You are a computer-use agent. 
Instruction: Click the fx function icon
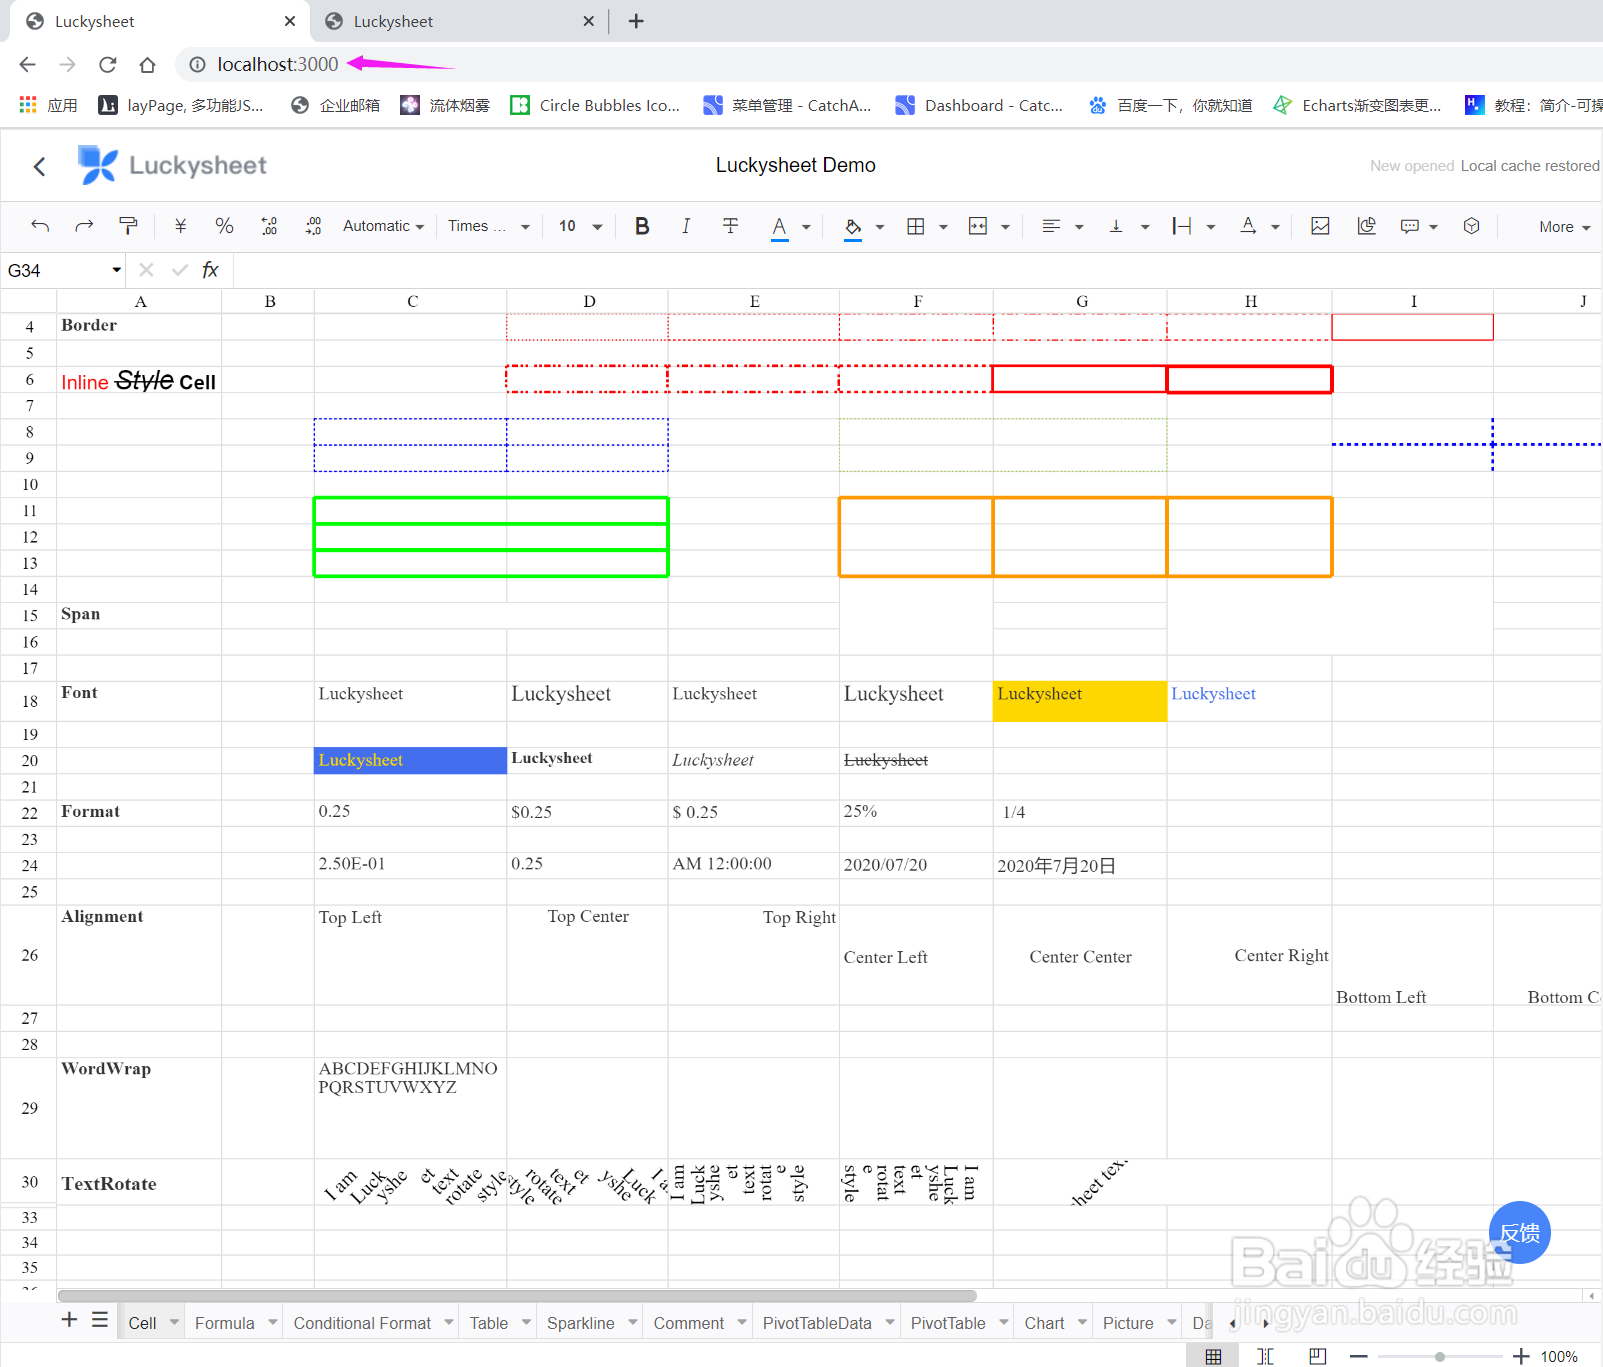click(x=210, y=270)
